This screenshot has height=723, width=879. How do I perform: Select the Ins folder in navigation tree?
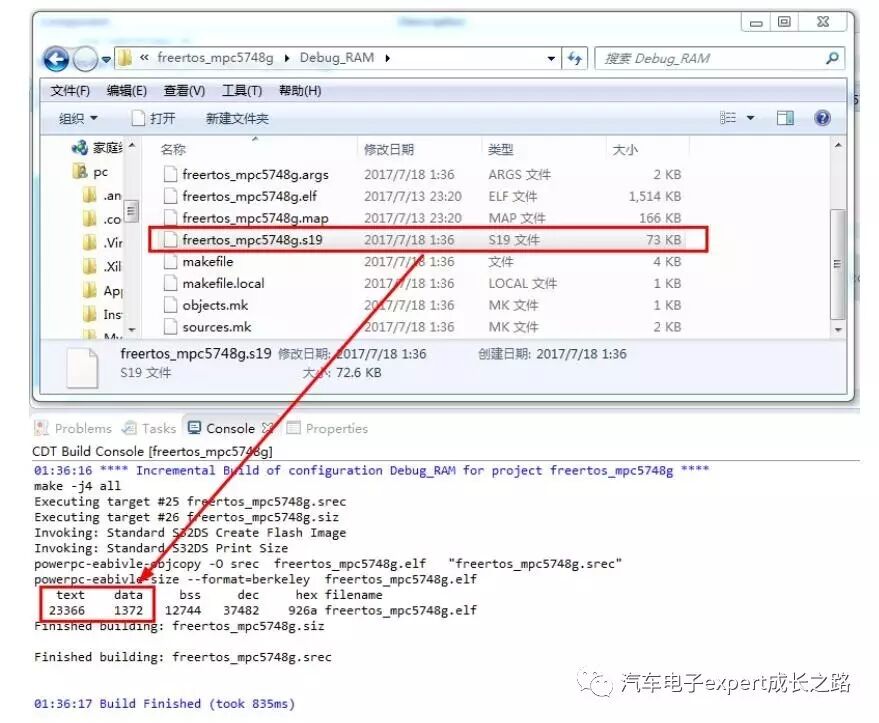103,314
